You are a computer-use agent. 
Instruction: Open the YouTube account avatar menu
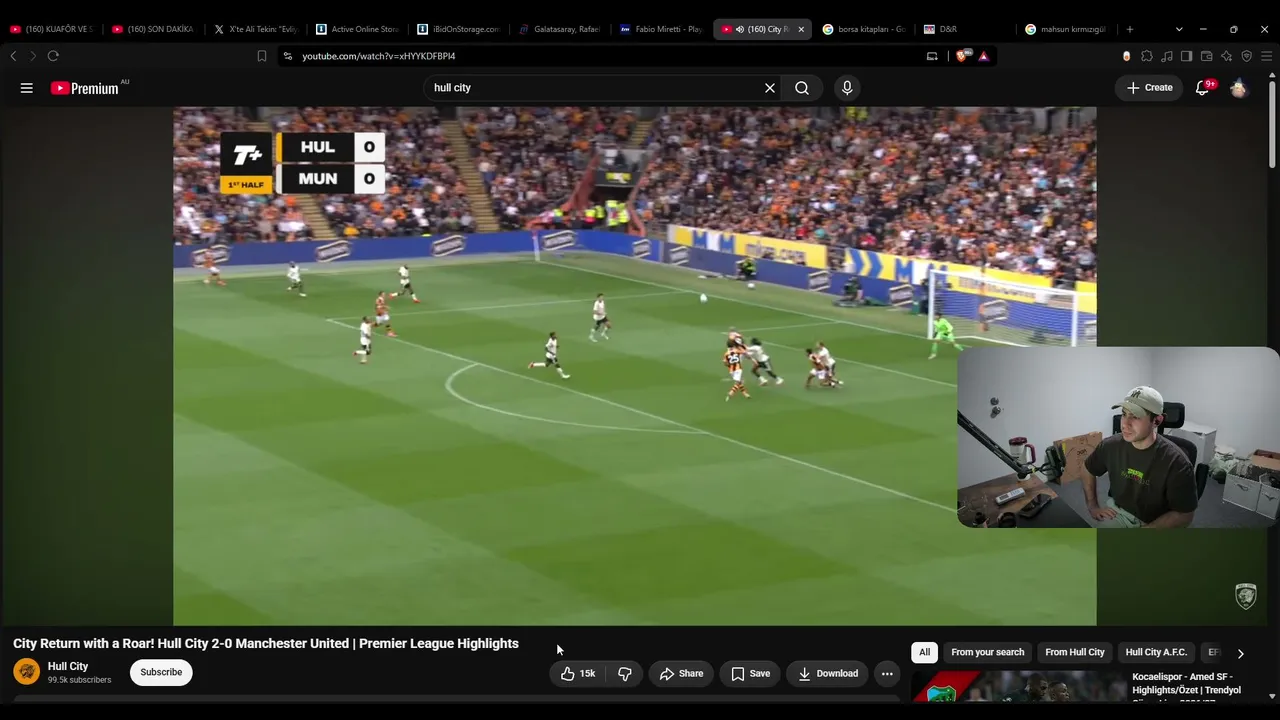1239,88
